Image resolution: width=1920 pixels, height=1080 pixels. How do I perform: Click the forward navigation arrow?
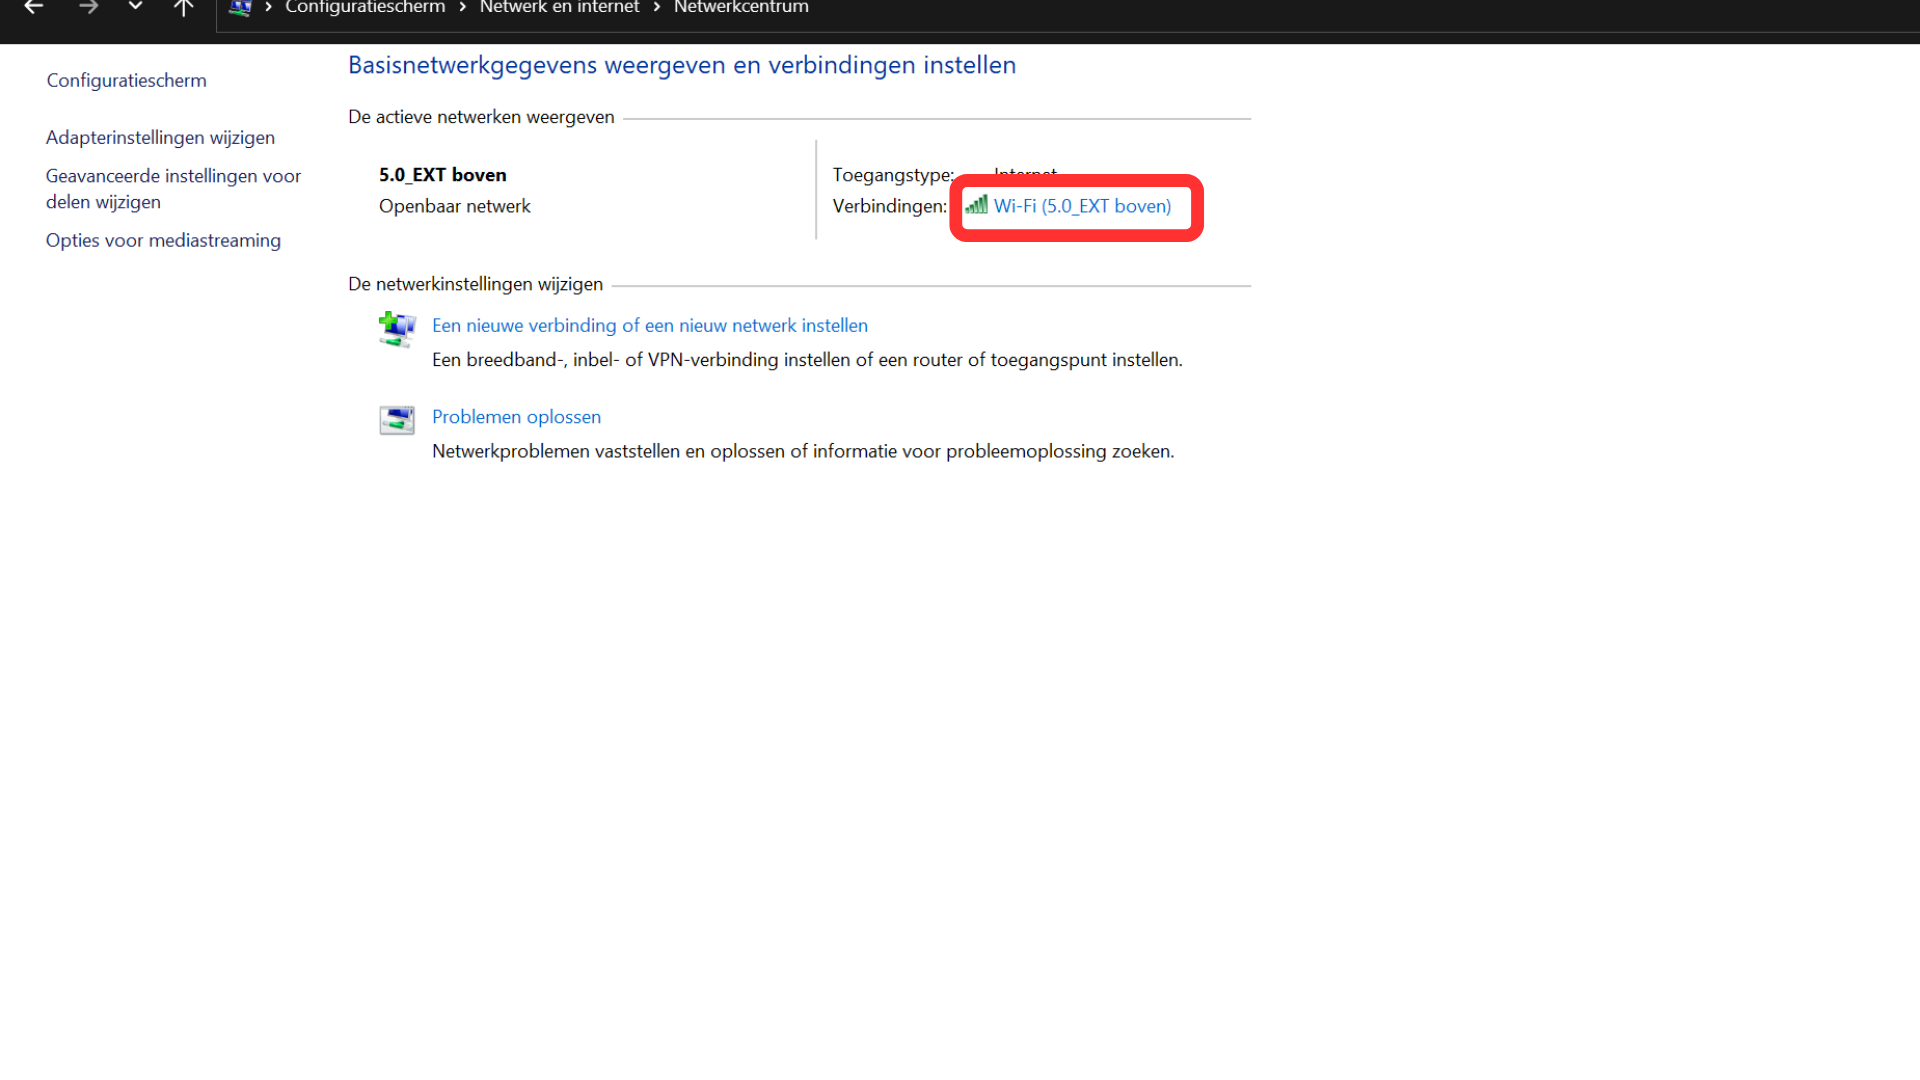pyautogui.click(x=89, y=8)
